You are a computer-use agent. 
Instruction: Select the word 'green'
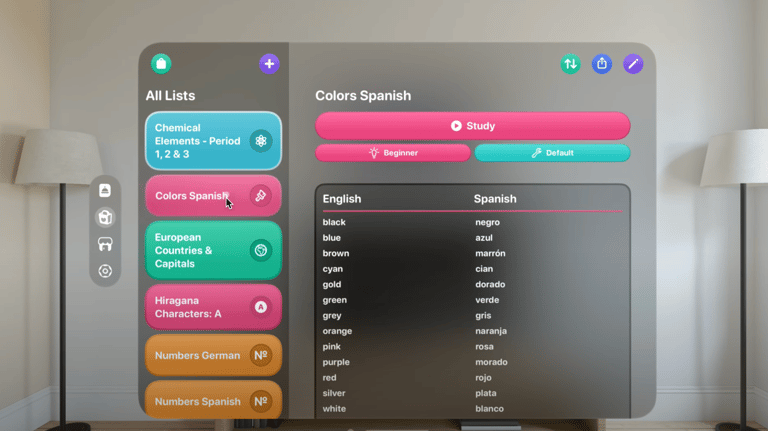(335, 300)
